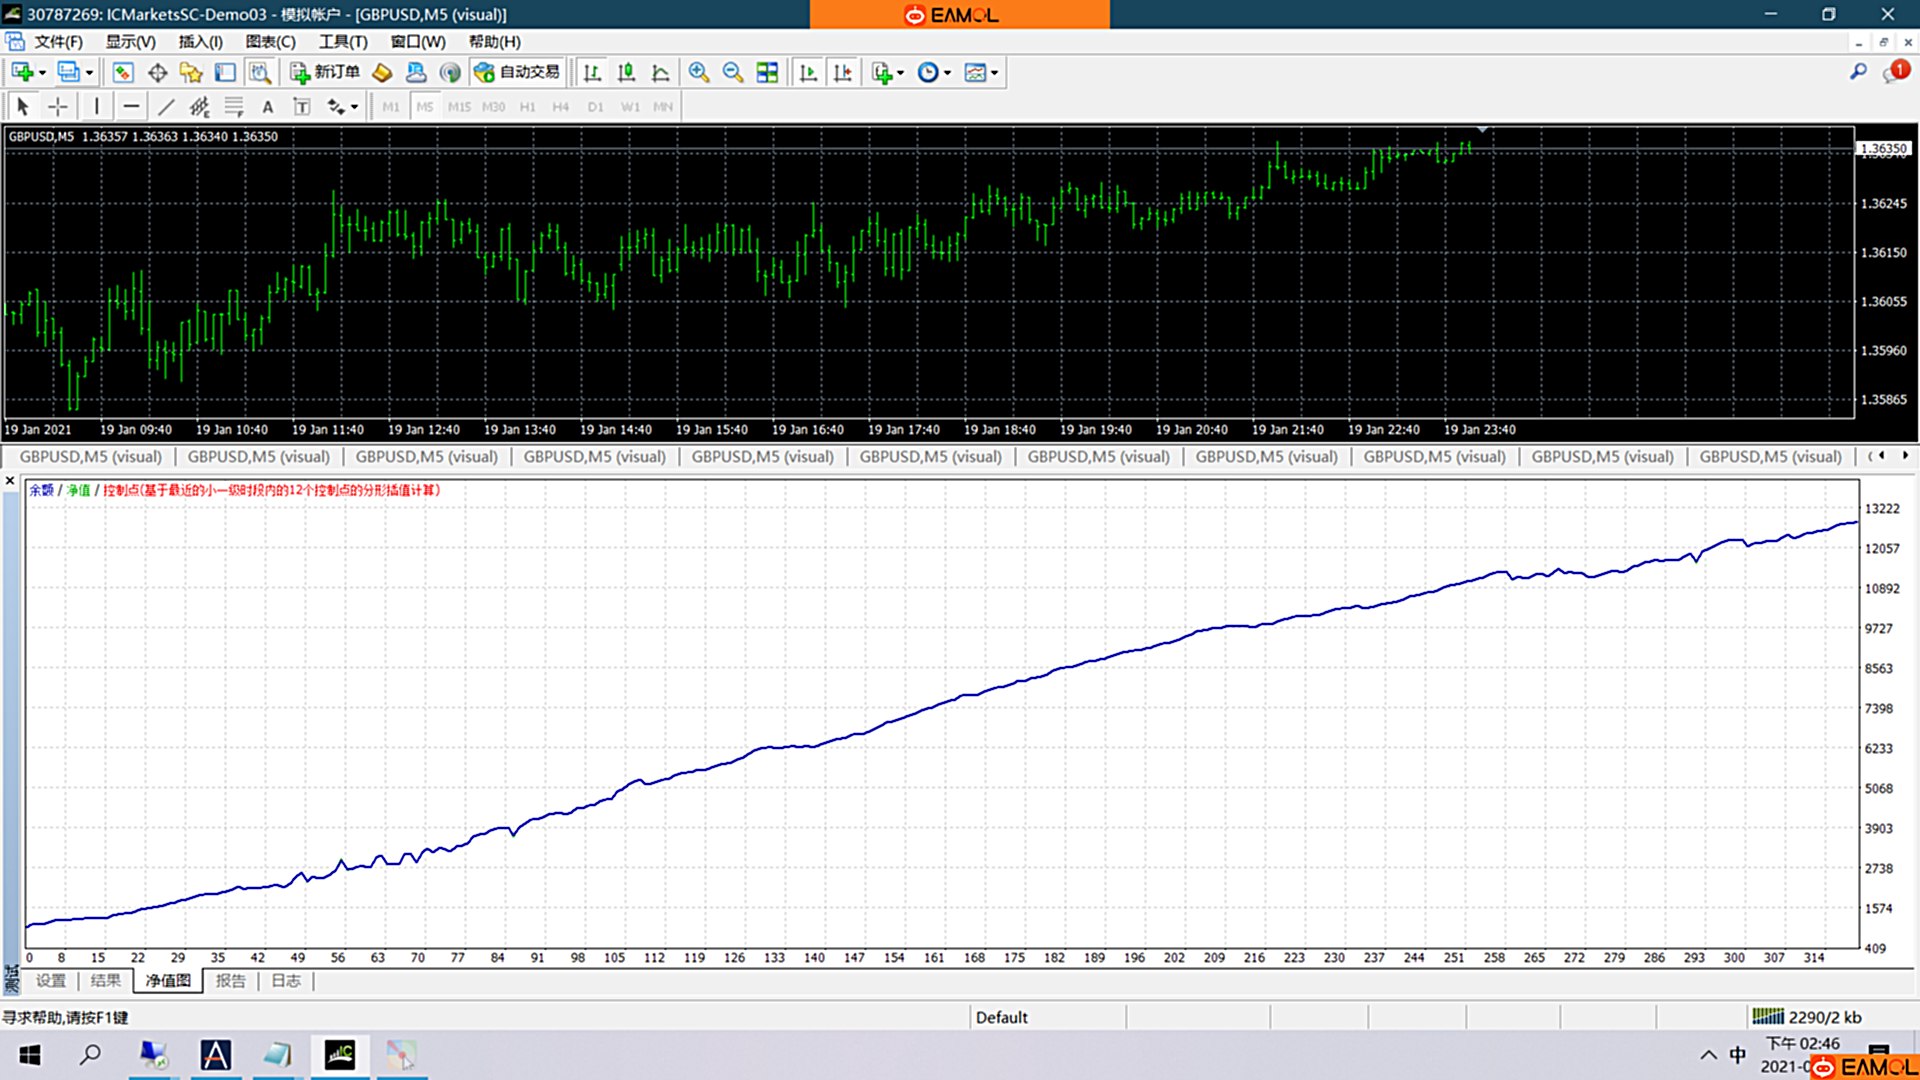Select the Fibonacci retracement tool

[x=234, y=106]
